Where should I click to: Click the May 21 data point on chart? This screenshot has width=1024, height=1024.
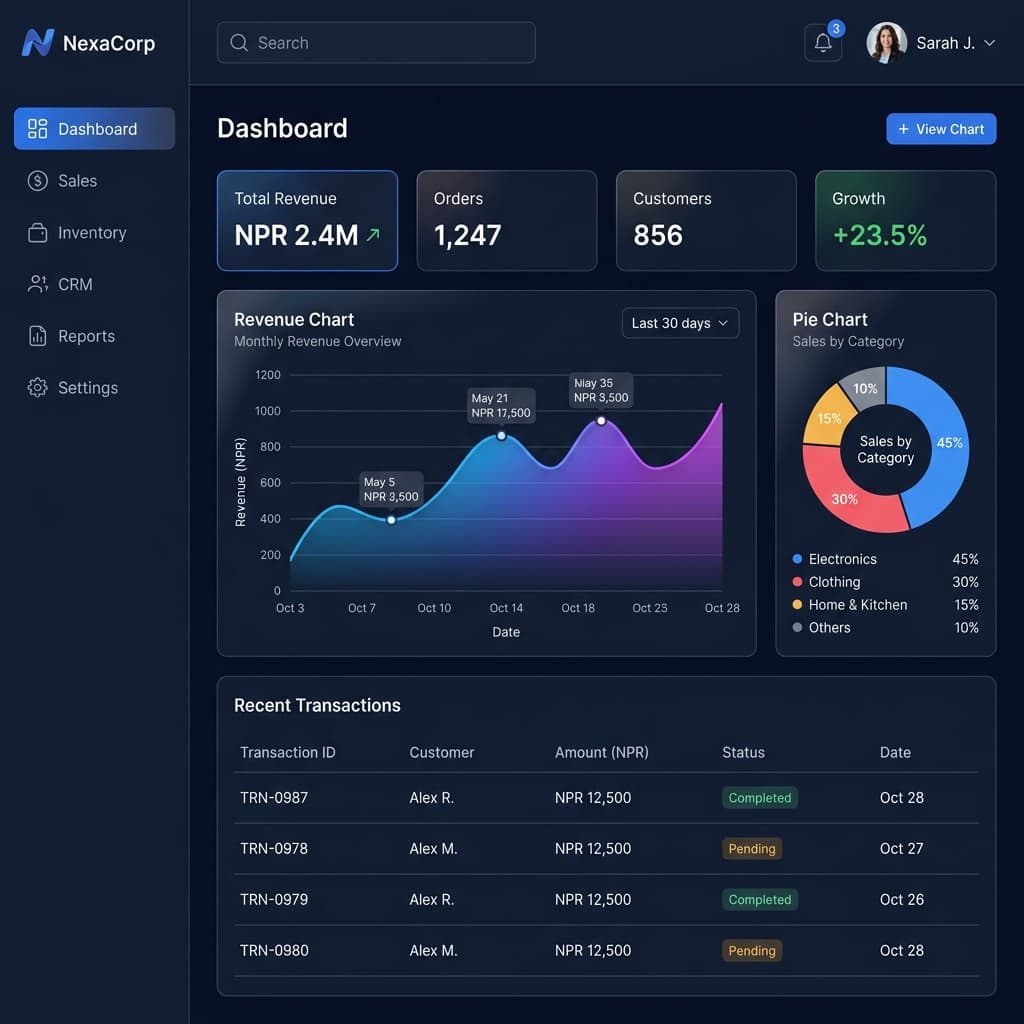[501, 436]
